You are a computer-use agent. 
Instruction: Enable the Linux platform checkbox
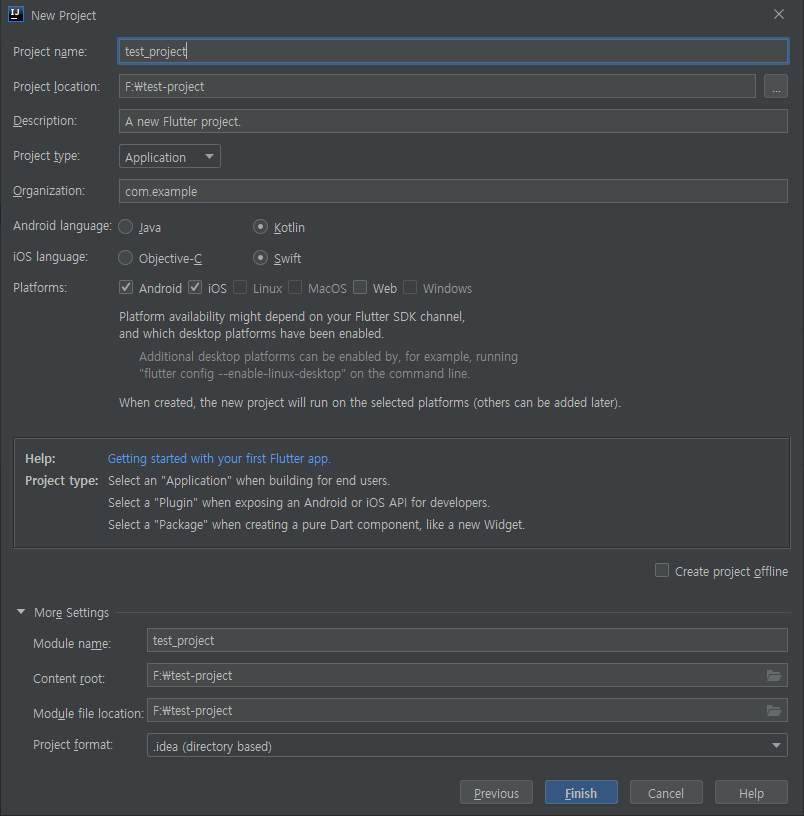point(240,287)
